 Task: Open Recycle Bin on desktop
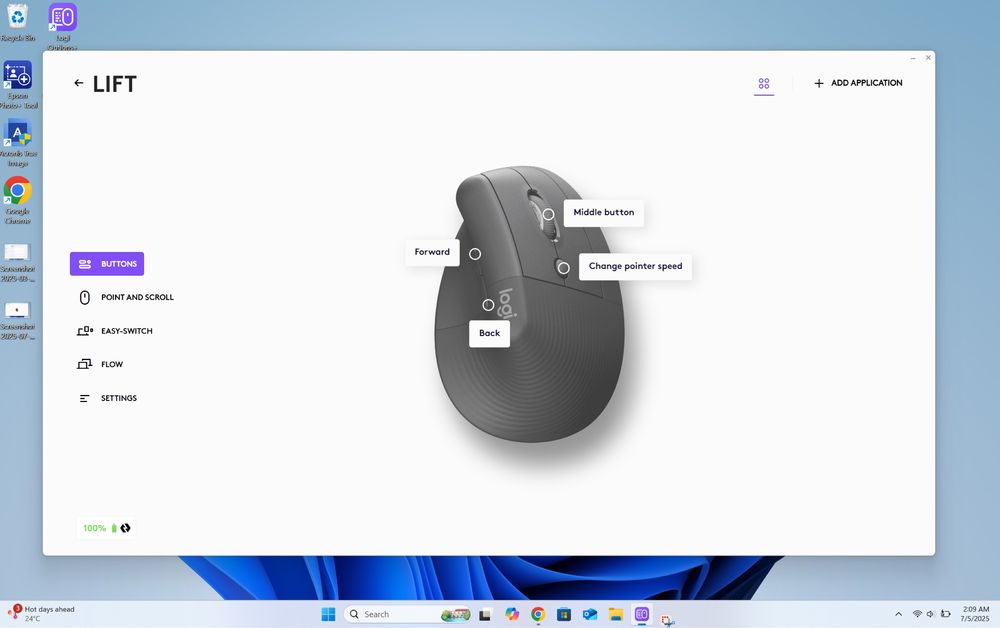click(18, 22)
